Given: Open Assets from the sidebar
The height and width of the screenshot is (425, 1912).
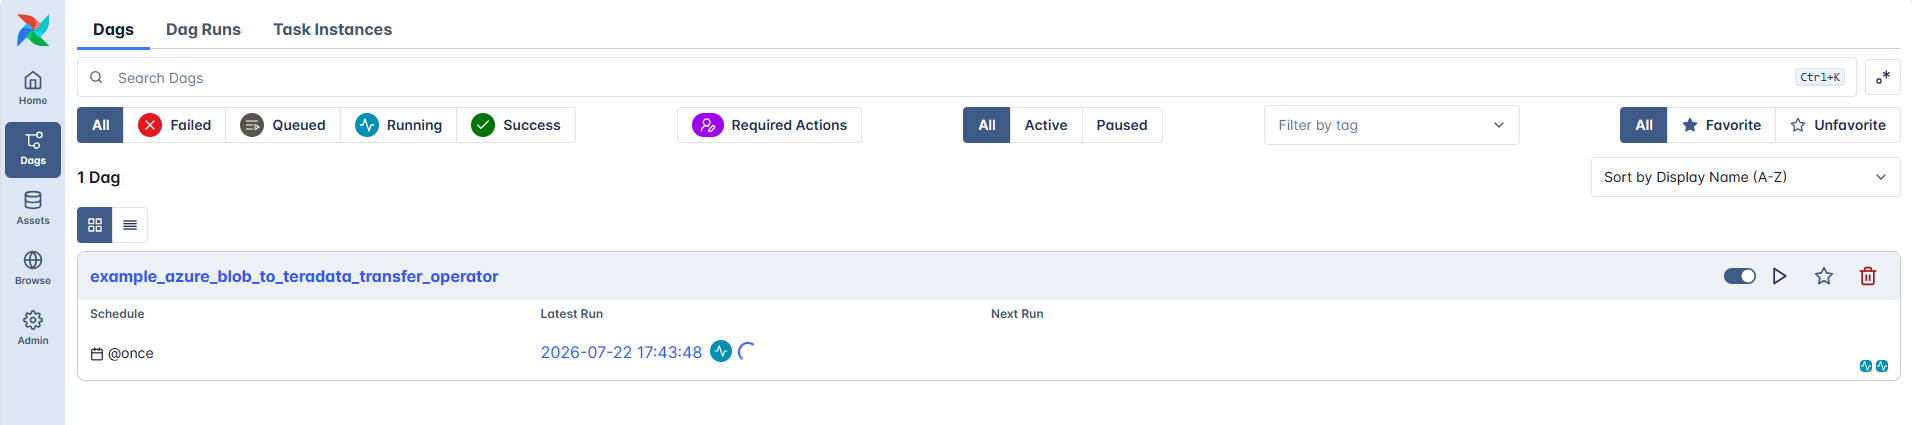Looking at the screenshot, I should (x=33, y=208).
